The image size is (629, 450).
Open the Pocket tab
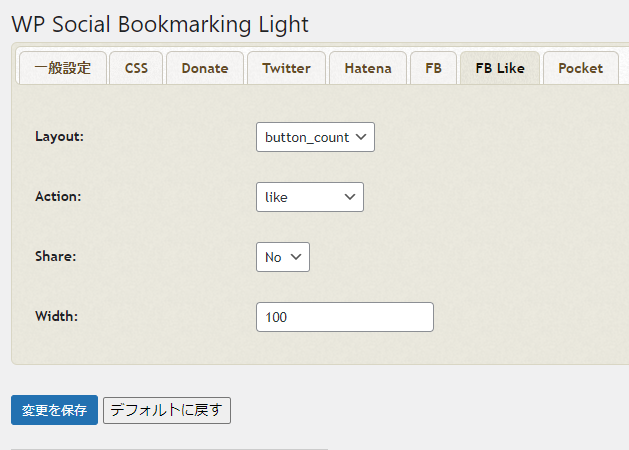580,68
